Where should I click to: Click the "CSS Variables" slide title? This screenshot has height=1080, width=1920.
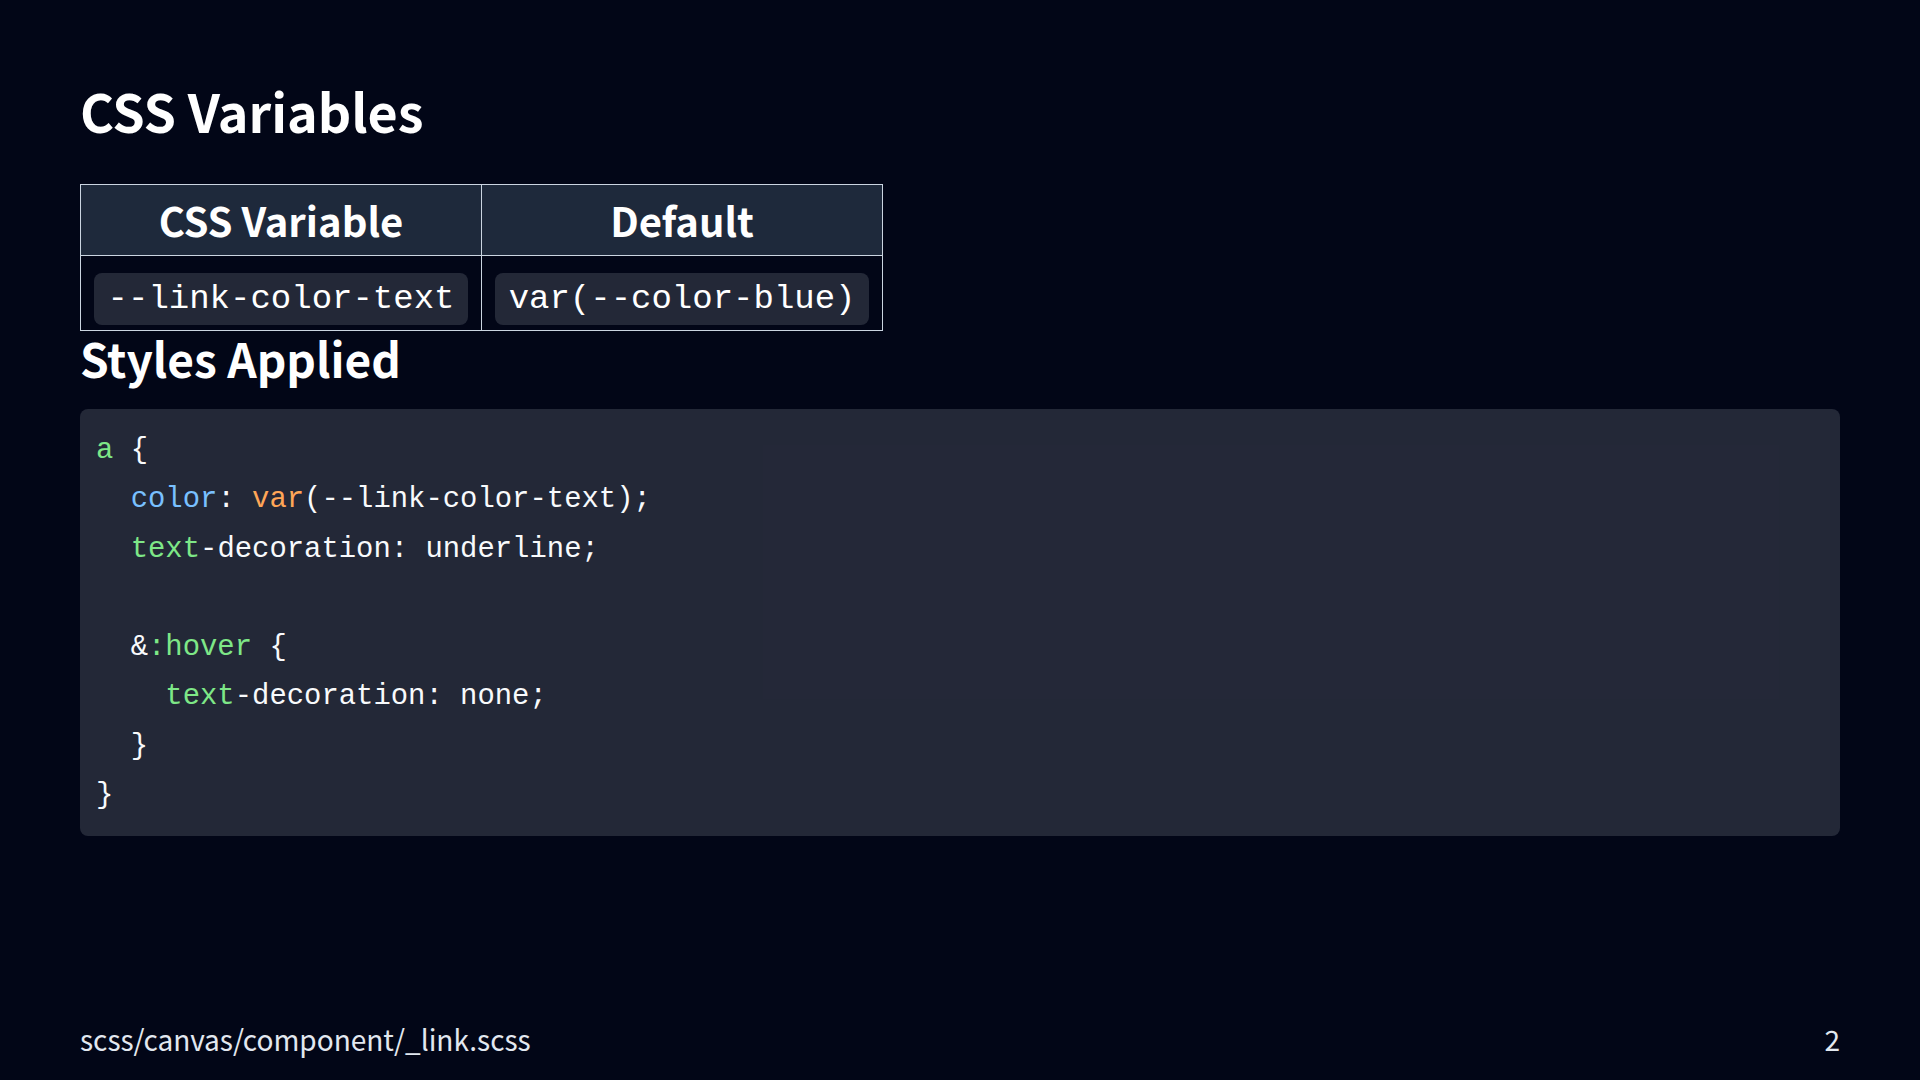tap(251, 114)
